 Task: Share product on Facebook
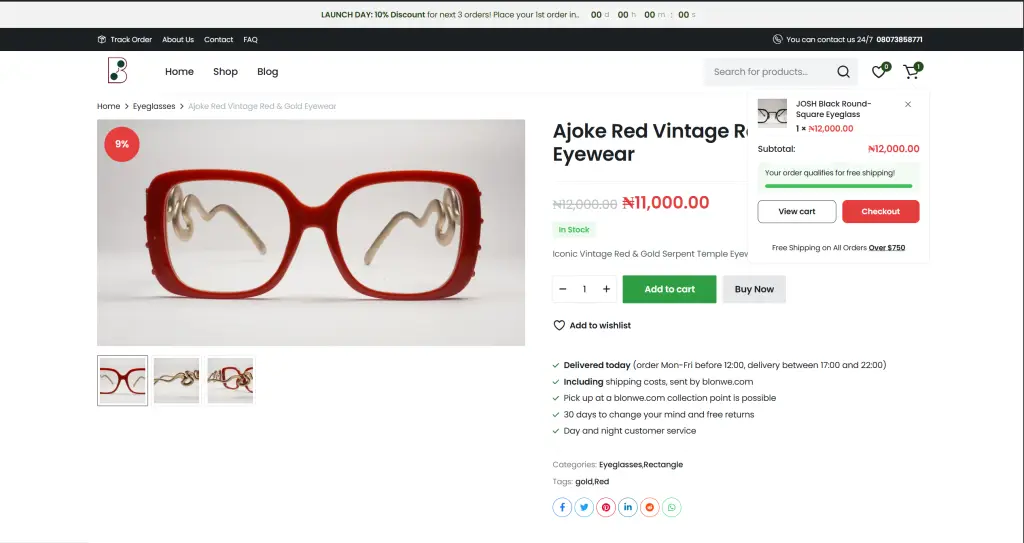point(562,508)
